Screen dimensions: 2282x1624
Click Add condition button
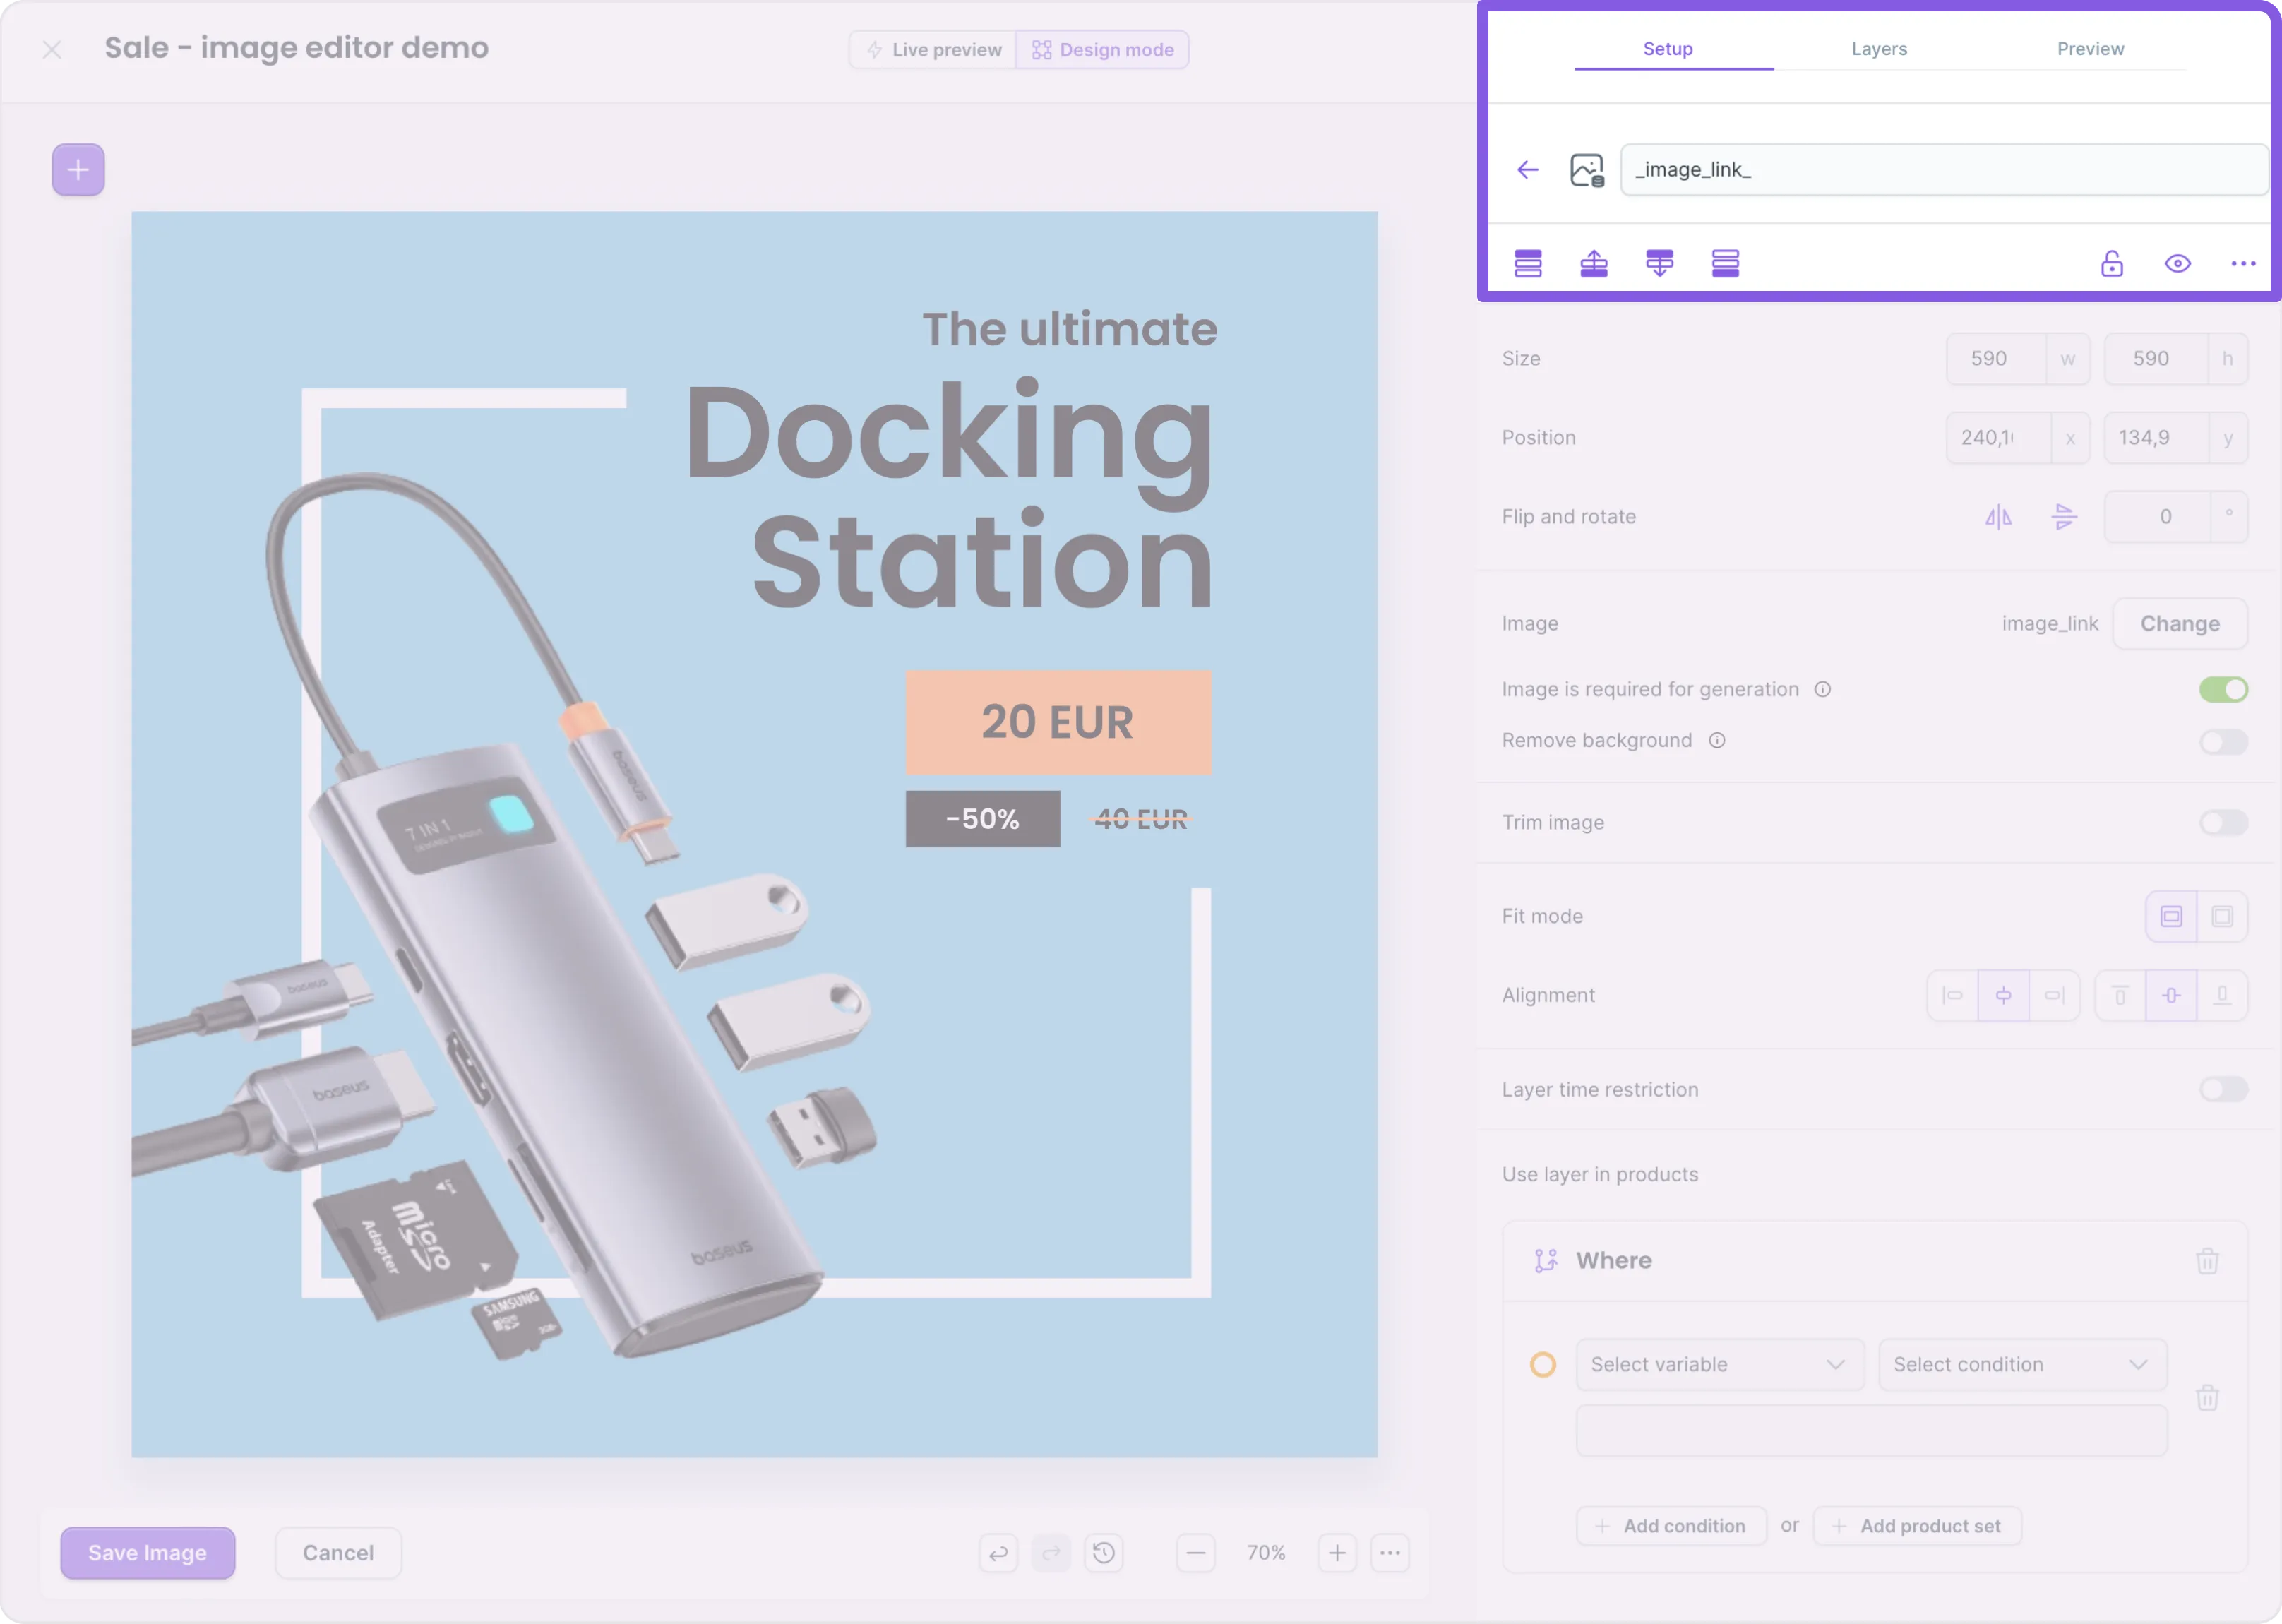1671,1527
